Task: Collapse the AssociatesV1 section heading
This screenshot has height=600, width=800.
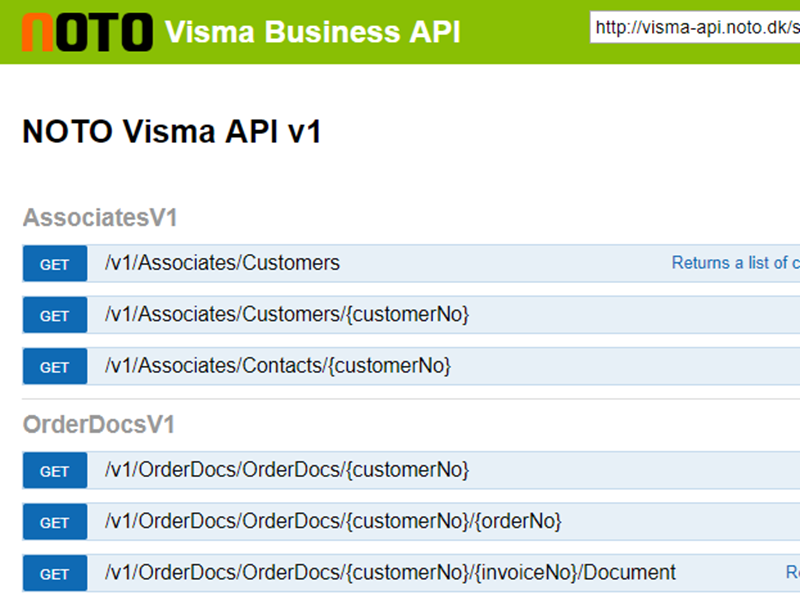Action: point(100,218)
